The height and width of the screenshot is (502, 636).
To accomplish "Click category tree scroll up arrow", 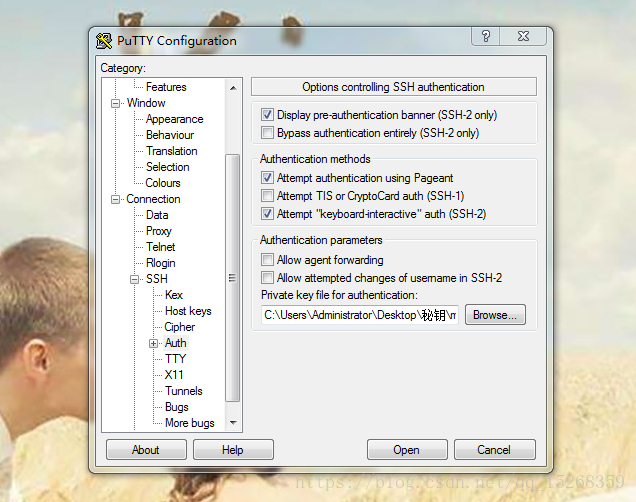I will point(233,88).
